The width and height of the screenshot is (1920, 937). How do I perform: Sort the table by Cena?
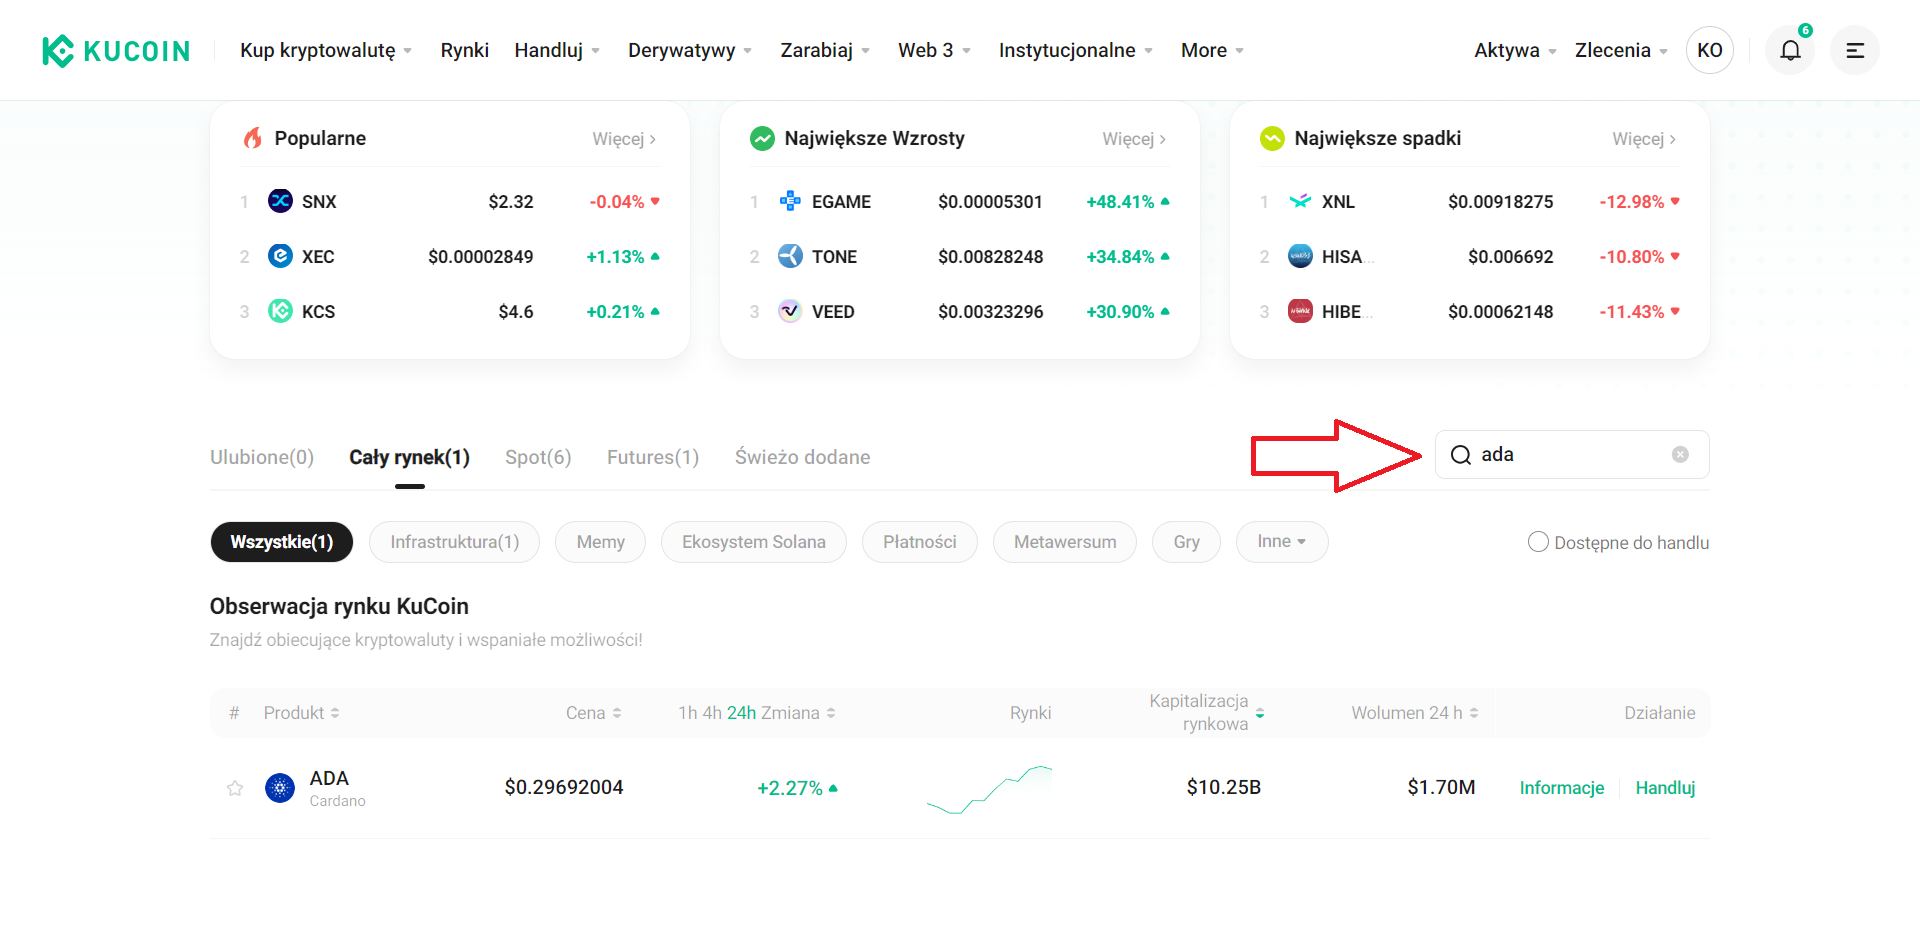coord(594,713)
